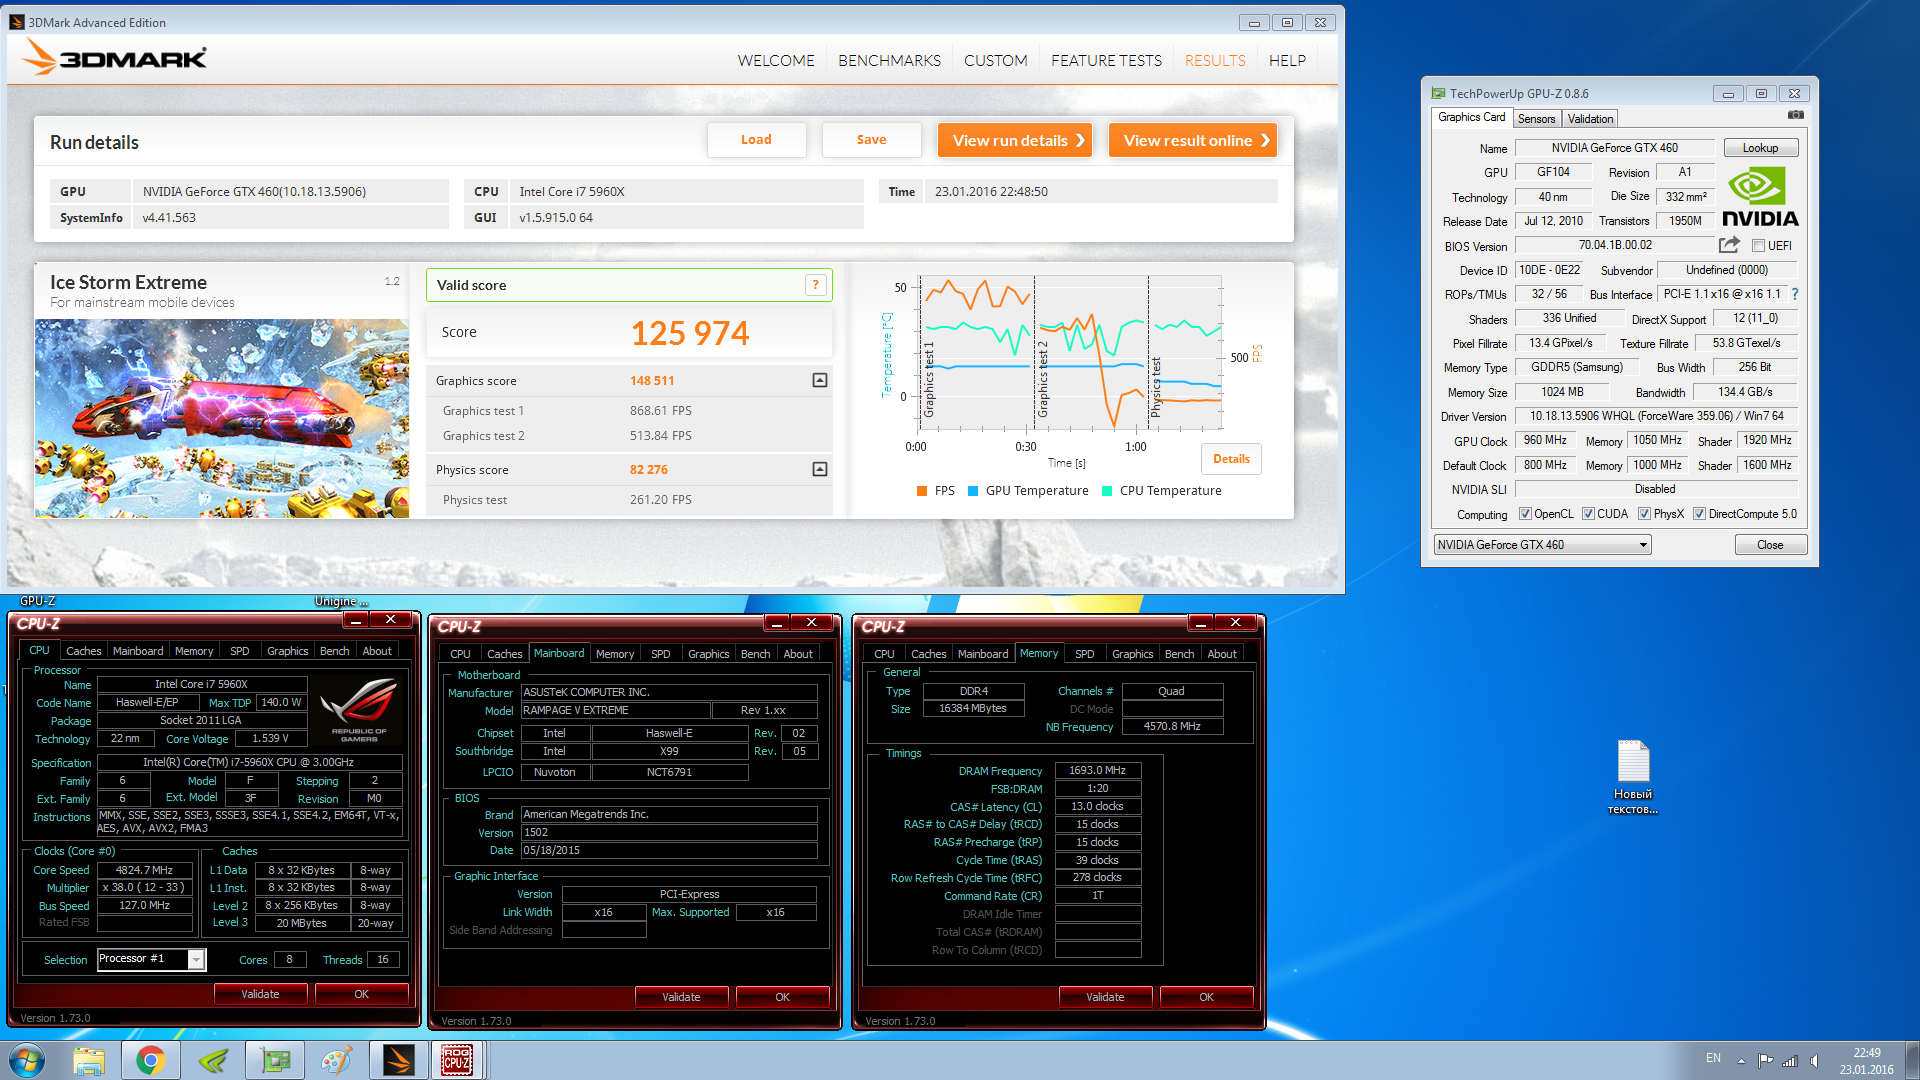Image resolution: width=1920 pixels, height=1080 pixels.
Task: Open NVIDIA taskbar application icon
Action: tap(213, 1060)
